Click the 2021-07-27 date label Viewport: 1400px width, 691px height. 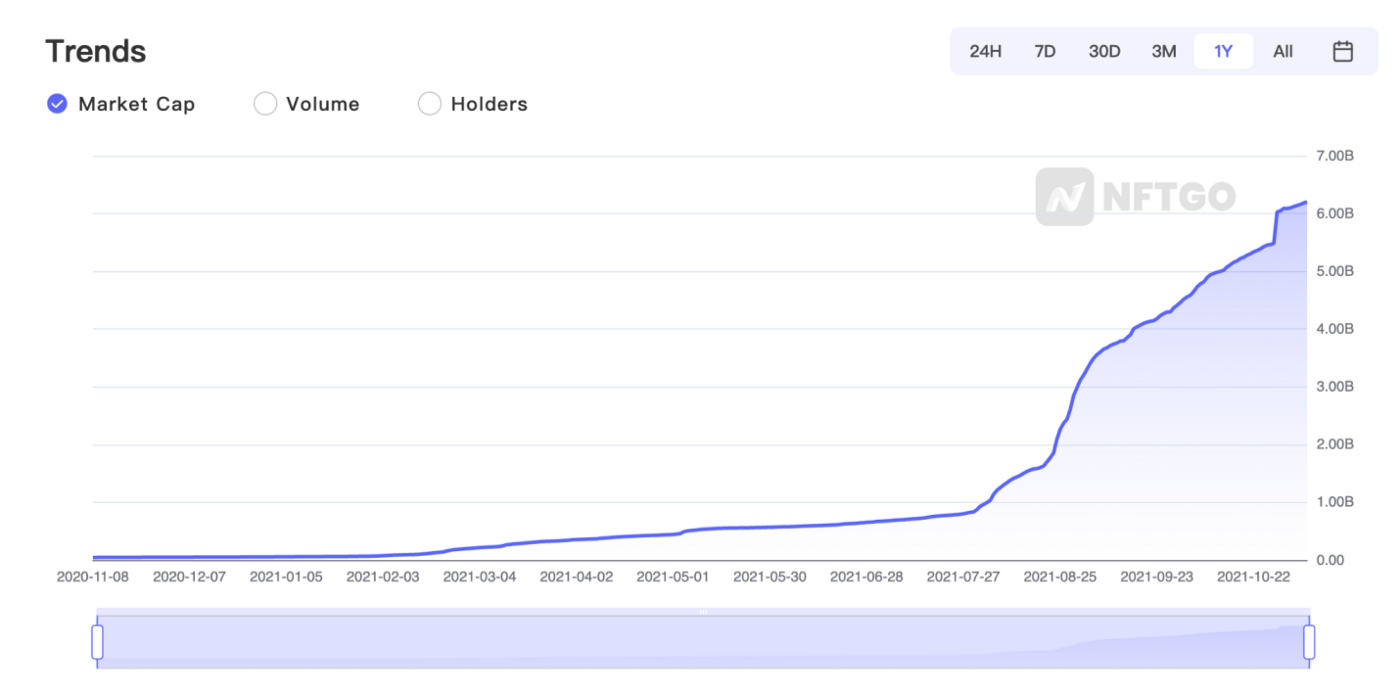point(963,577)
